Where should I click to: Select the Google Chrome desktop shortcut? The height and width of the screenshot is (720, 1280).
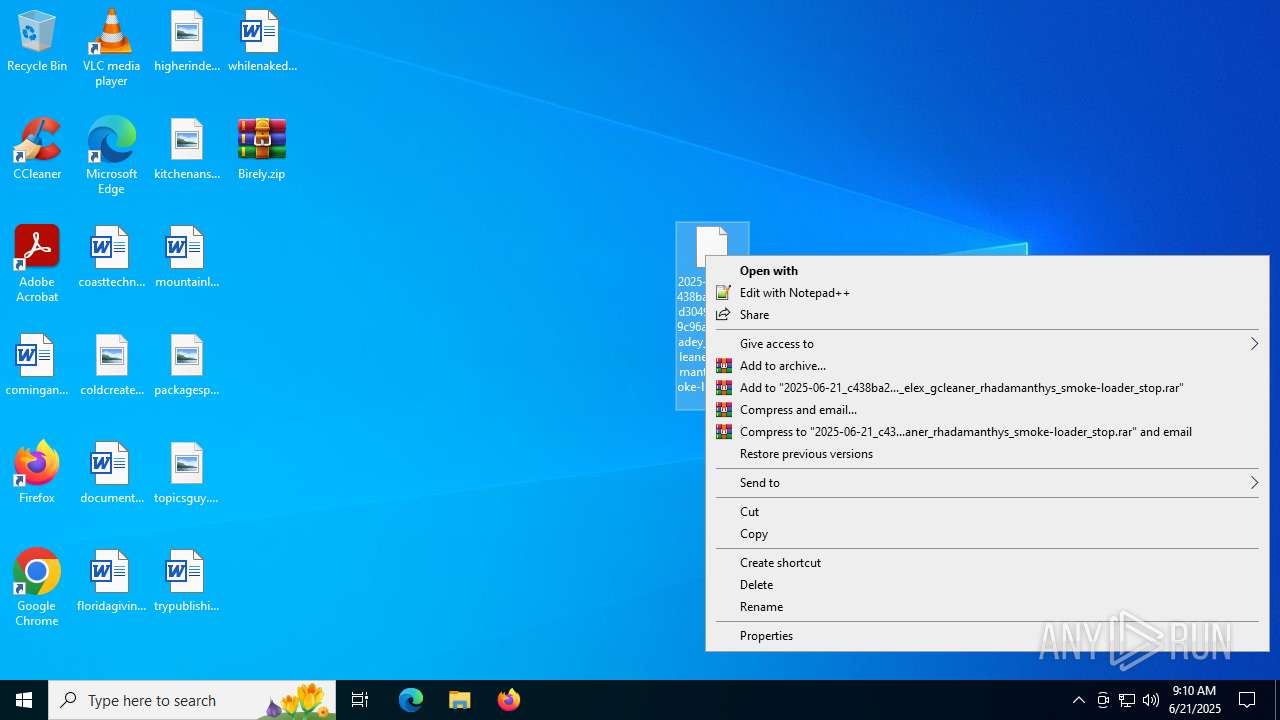click(x=37, y=588)
